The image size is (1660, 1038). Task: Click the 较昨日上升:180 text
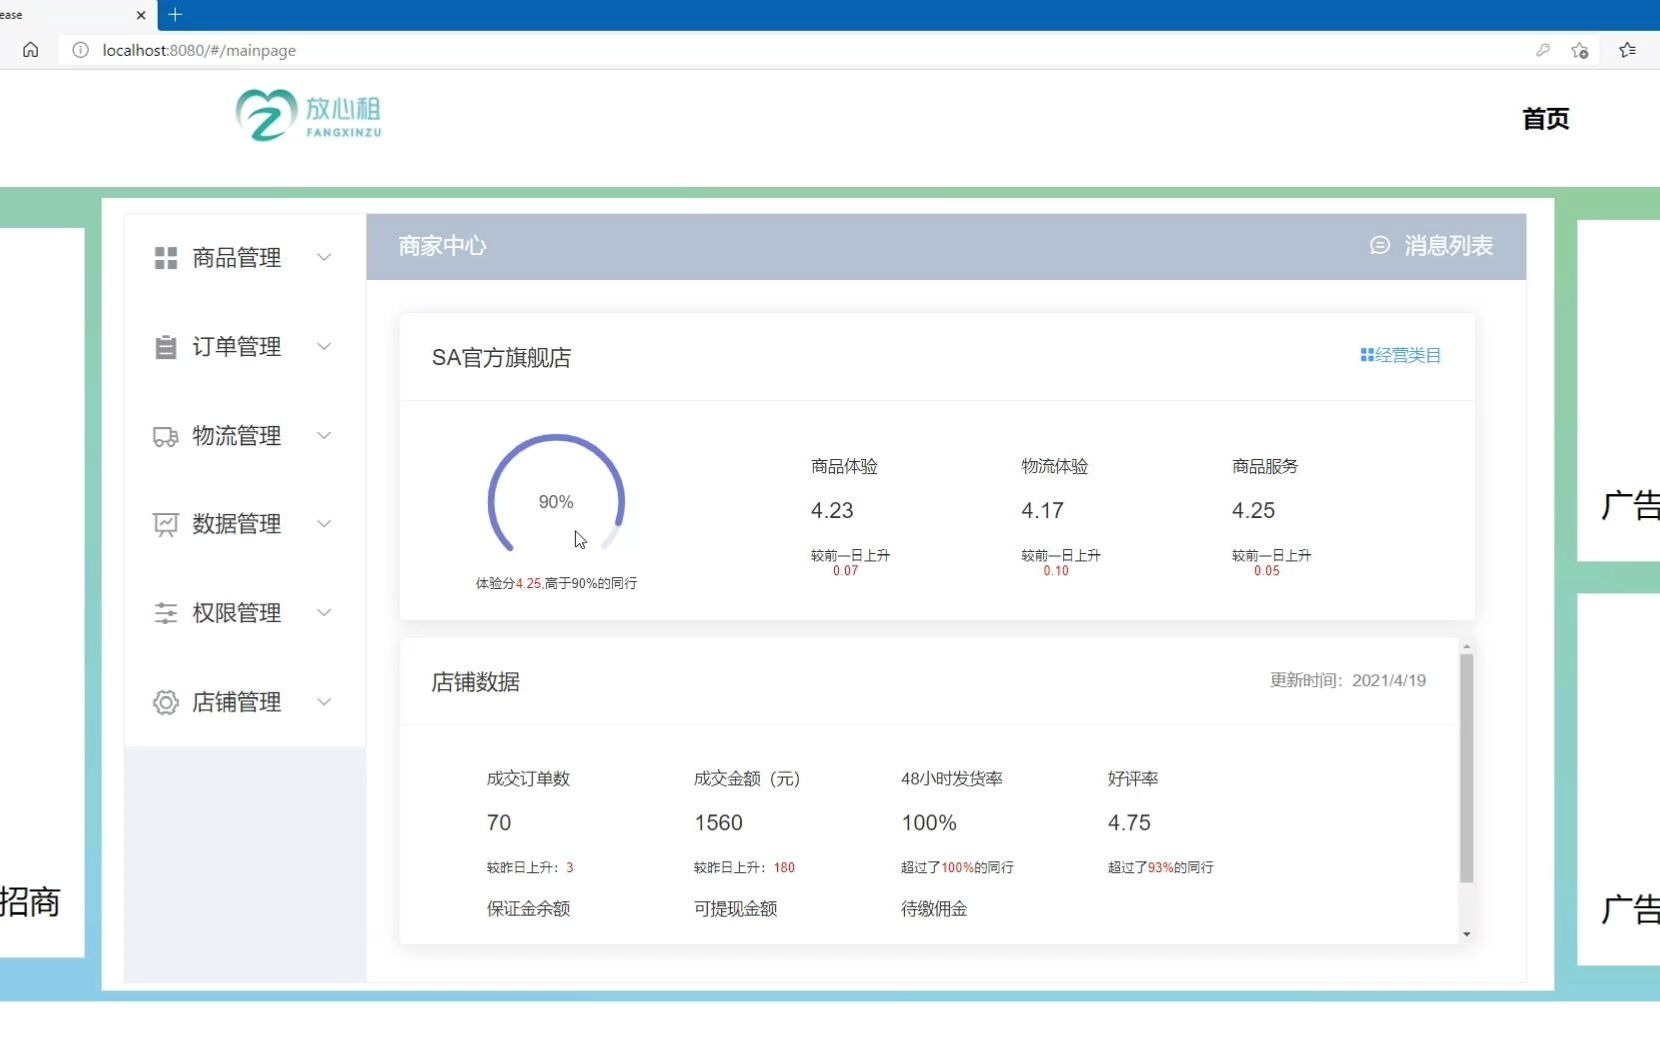point(744,868)
